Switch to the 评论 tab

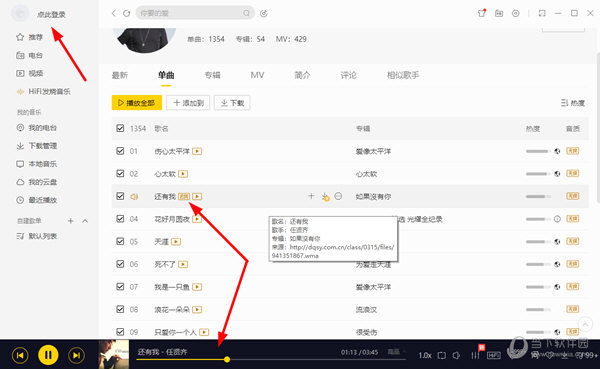click(x=349, y=75)
